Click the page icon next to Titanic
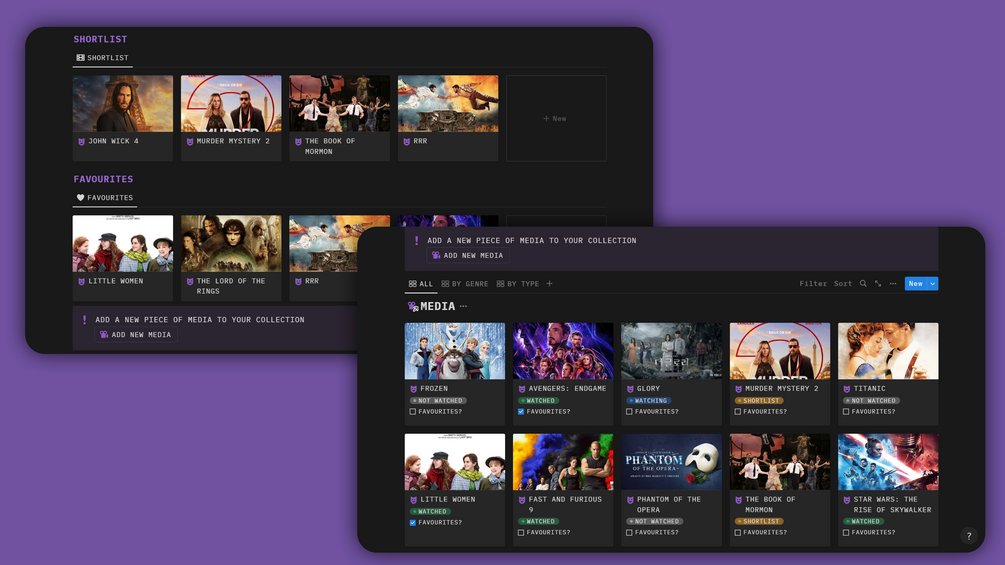This screenshot has height=565, width=1005. [x=847, y=389]
